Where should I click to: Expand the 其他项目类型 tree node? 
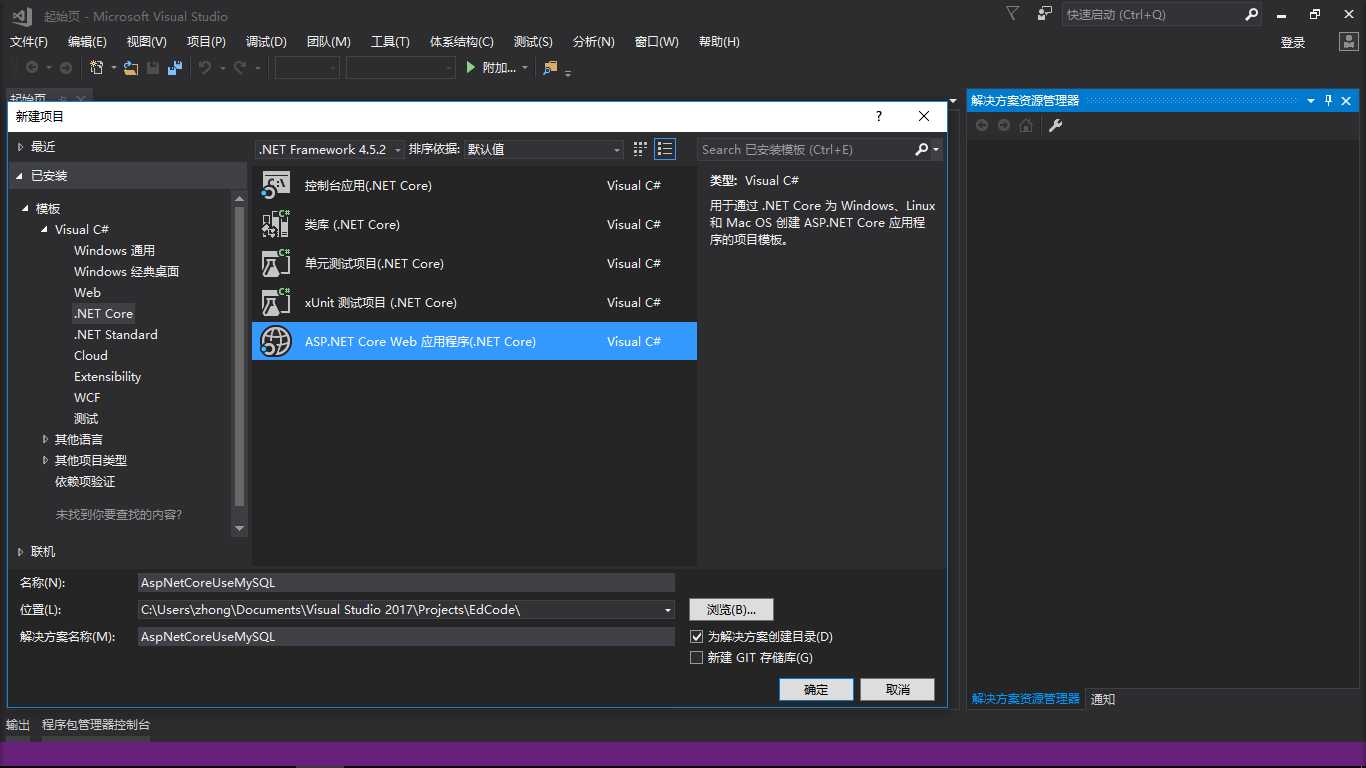click(45, 460)
